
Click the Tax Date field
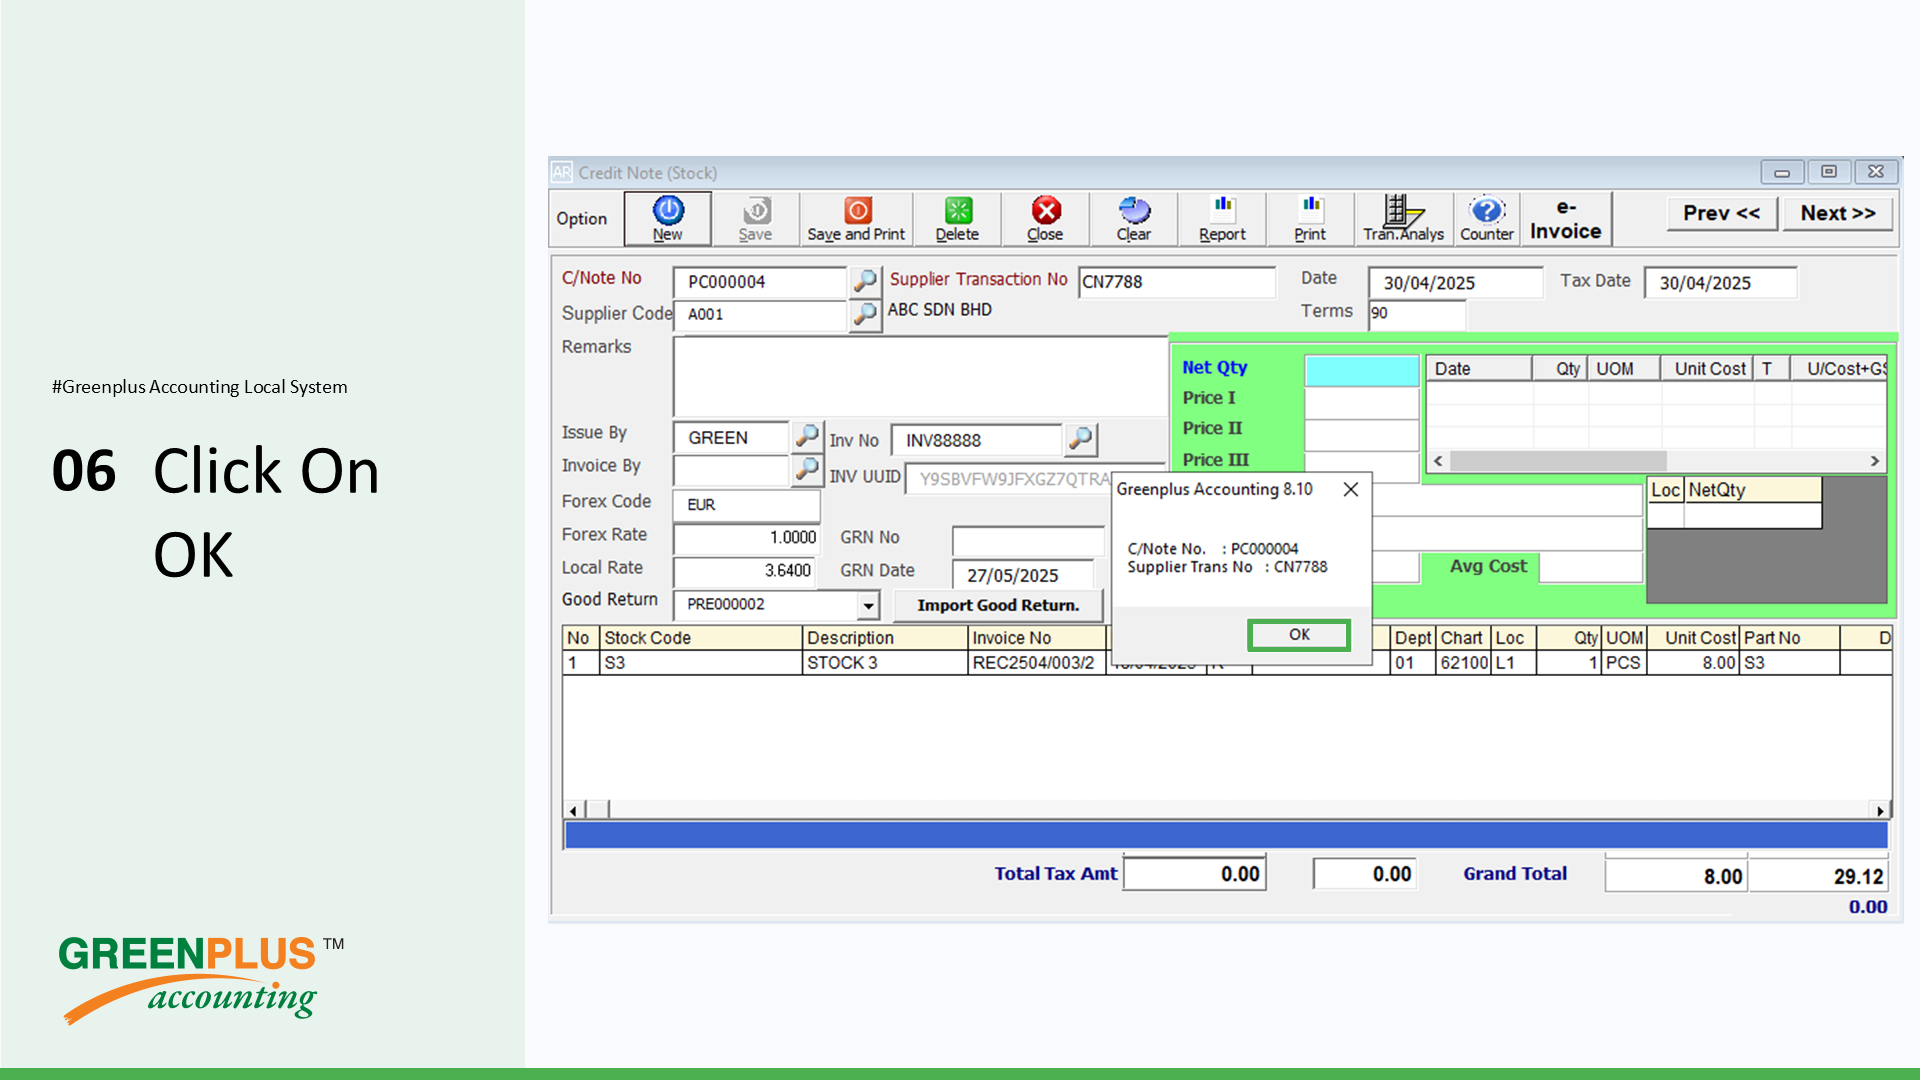[x=1720, y=283]
